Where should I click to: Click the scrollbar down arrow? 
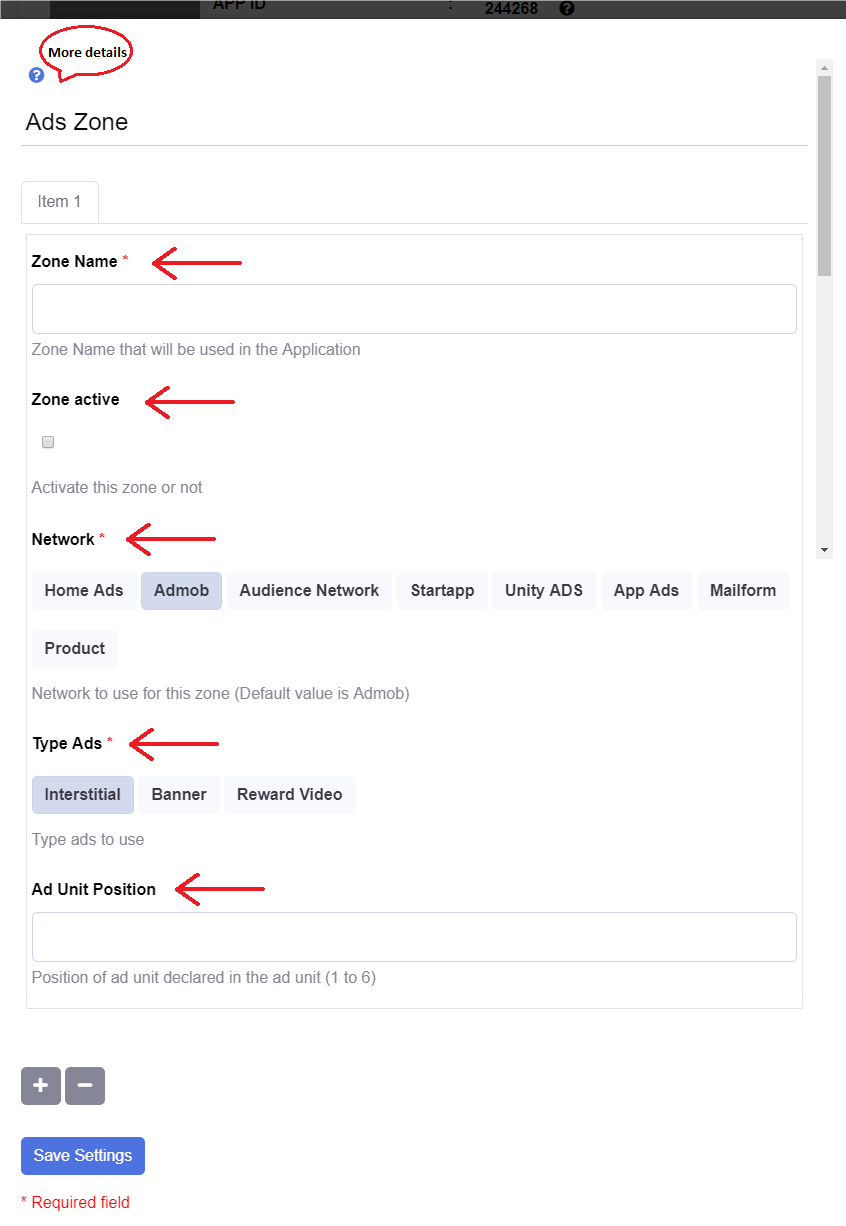825,550
